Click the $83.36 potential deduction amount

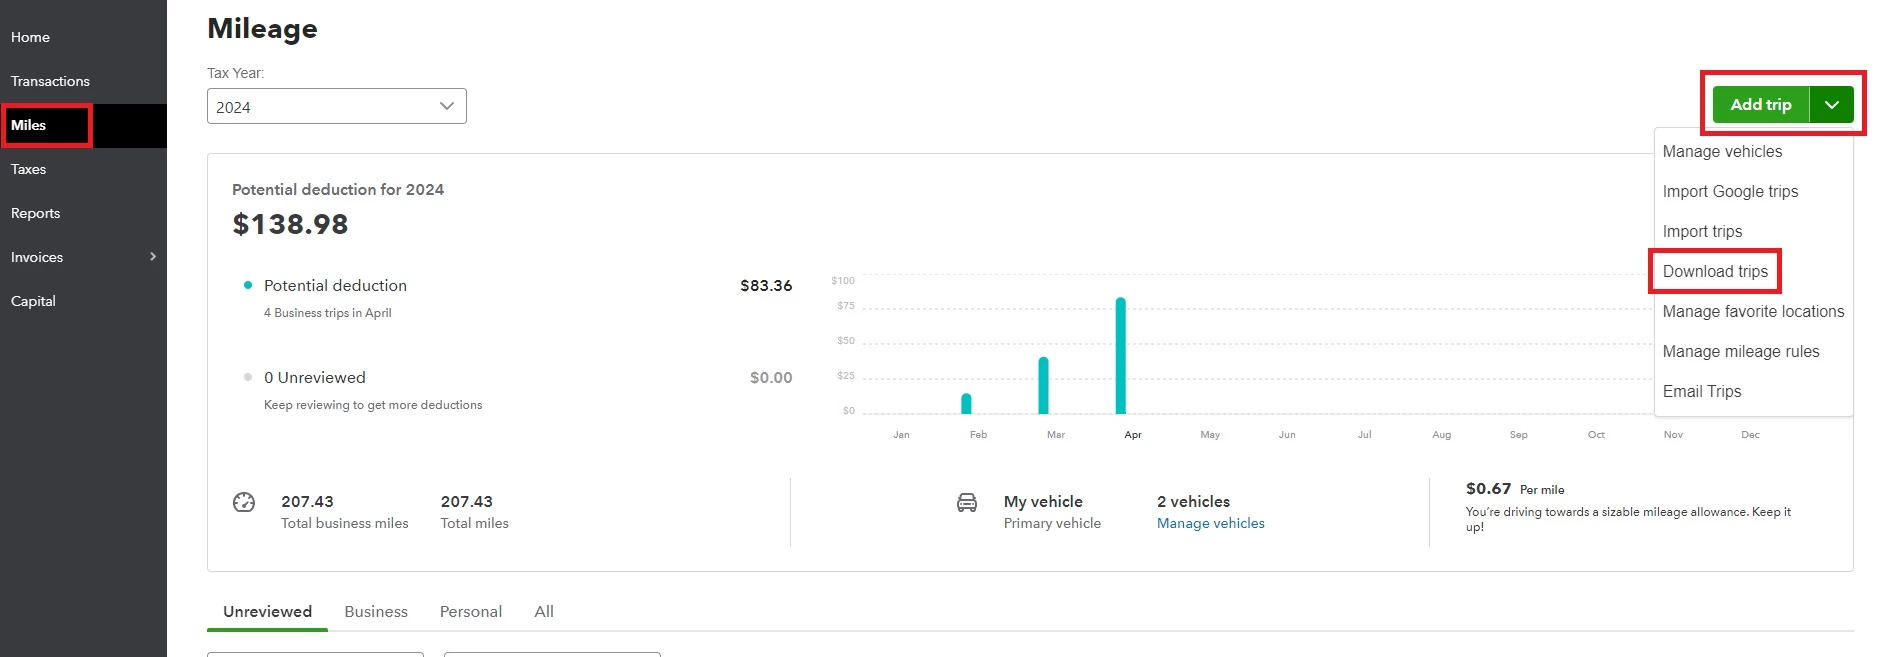tap(766, 286)
